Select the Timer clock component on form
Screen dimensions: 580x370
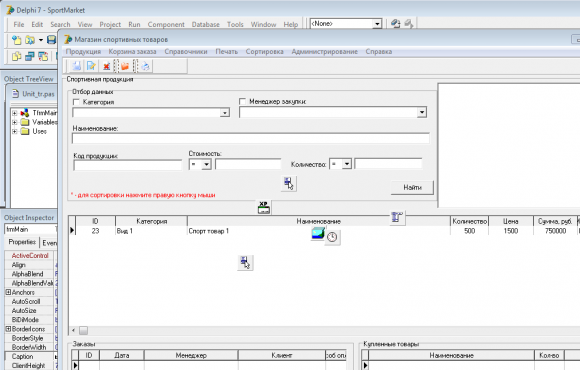pos(332,237)
